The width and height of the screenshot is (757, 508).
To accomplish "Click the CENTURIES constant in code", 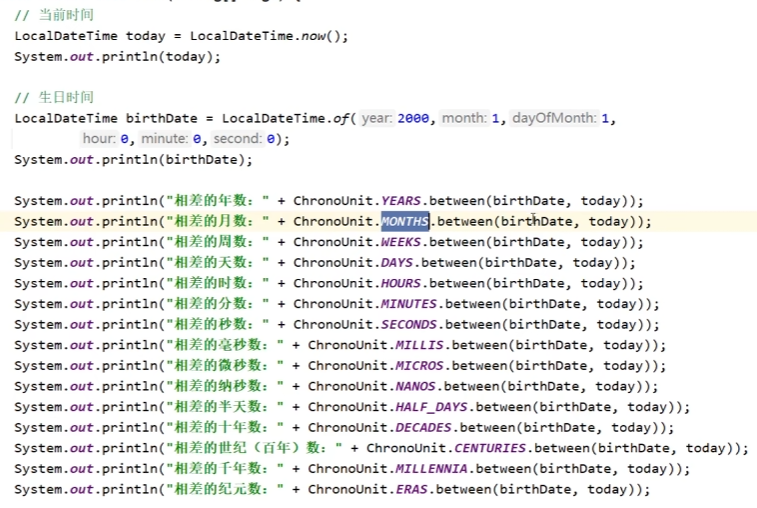I will 490,448.
